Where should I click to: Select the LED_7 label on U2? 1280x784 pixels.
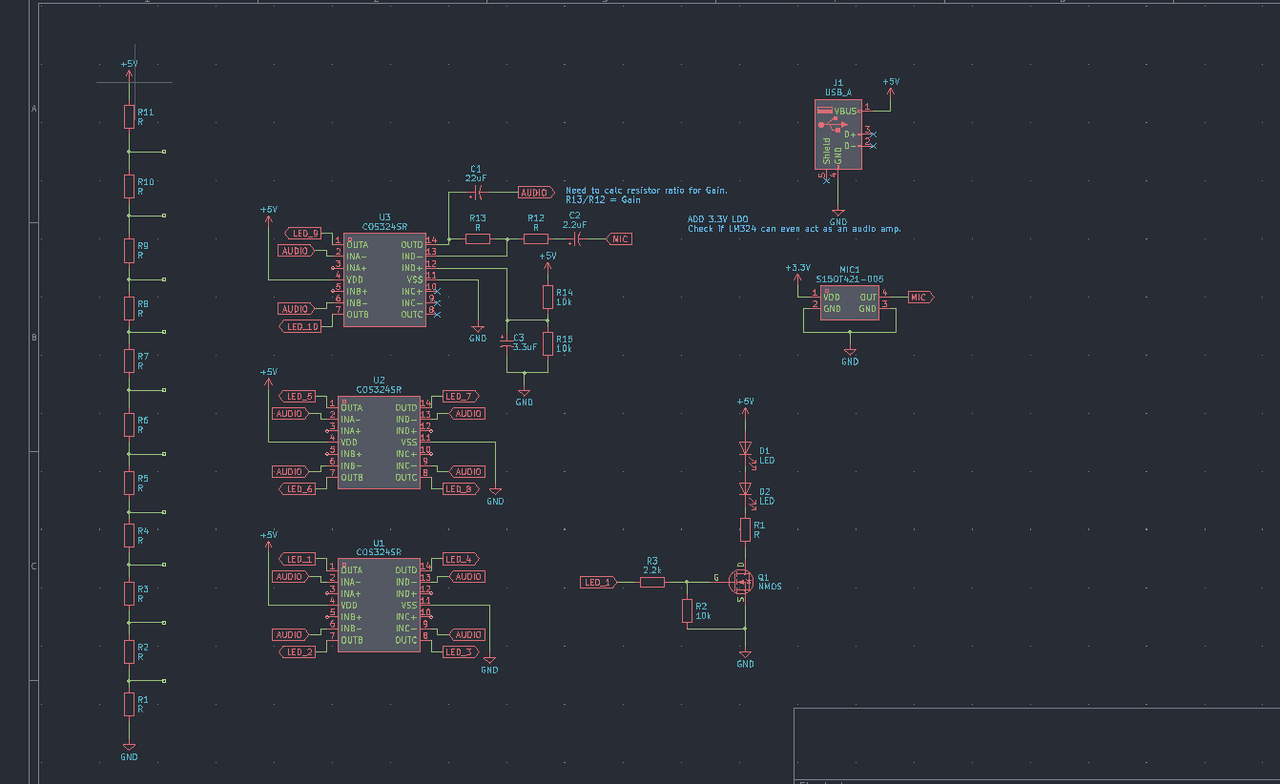click(460, 396)
